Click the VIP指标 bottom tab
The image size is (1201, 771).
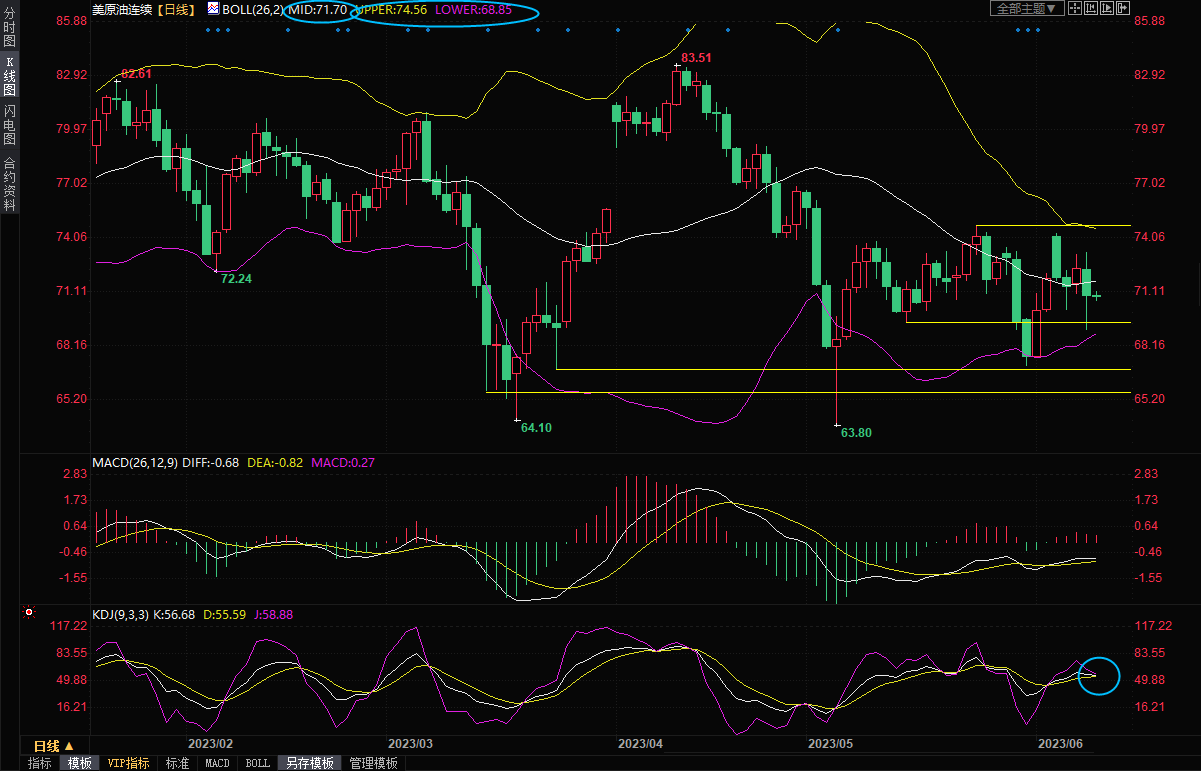coord(129,763)
